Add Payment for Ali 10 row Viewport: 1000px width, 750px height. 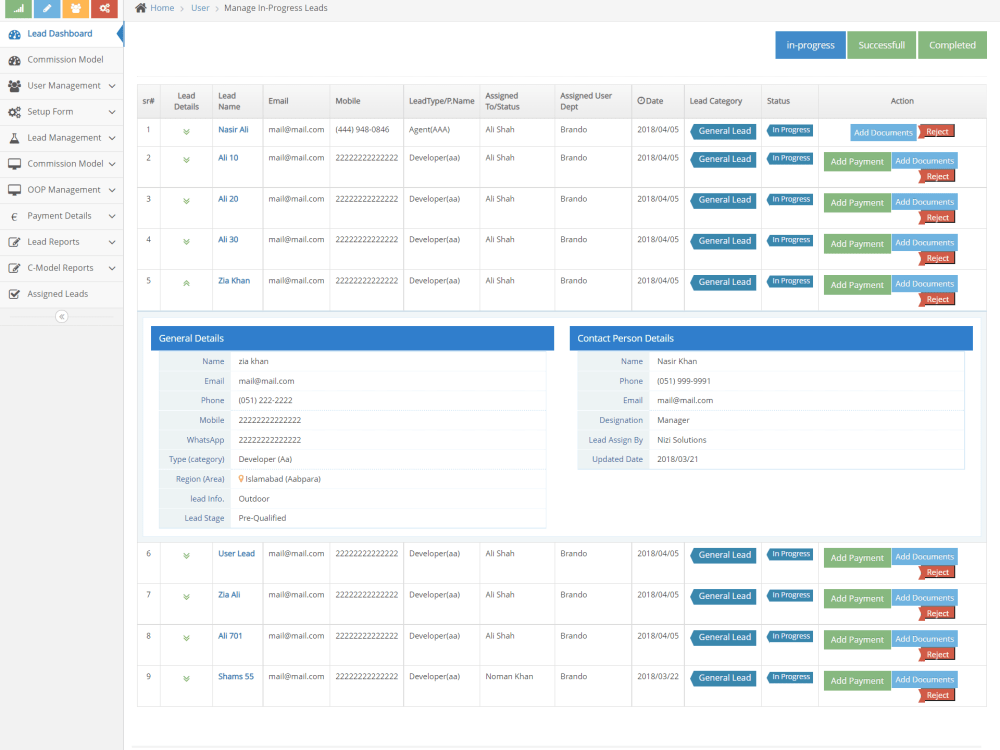(x=857, y=162)
